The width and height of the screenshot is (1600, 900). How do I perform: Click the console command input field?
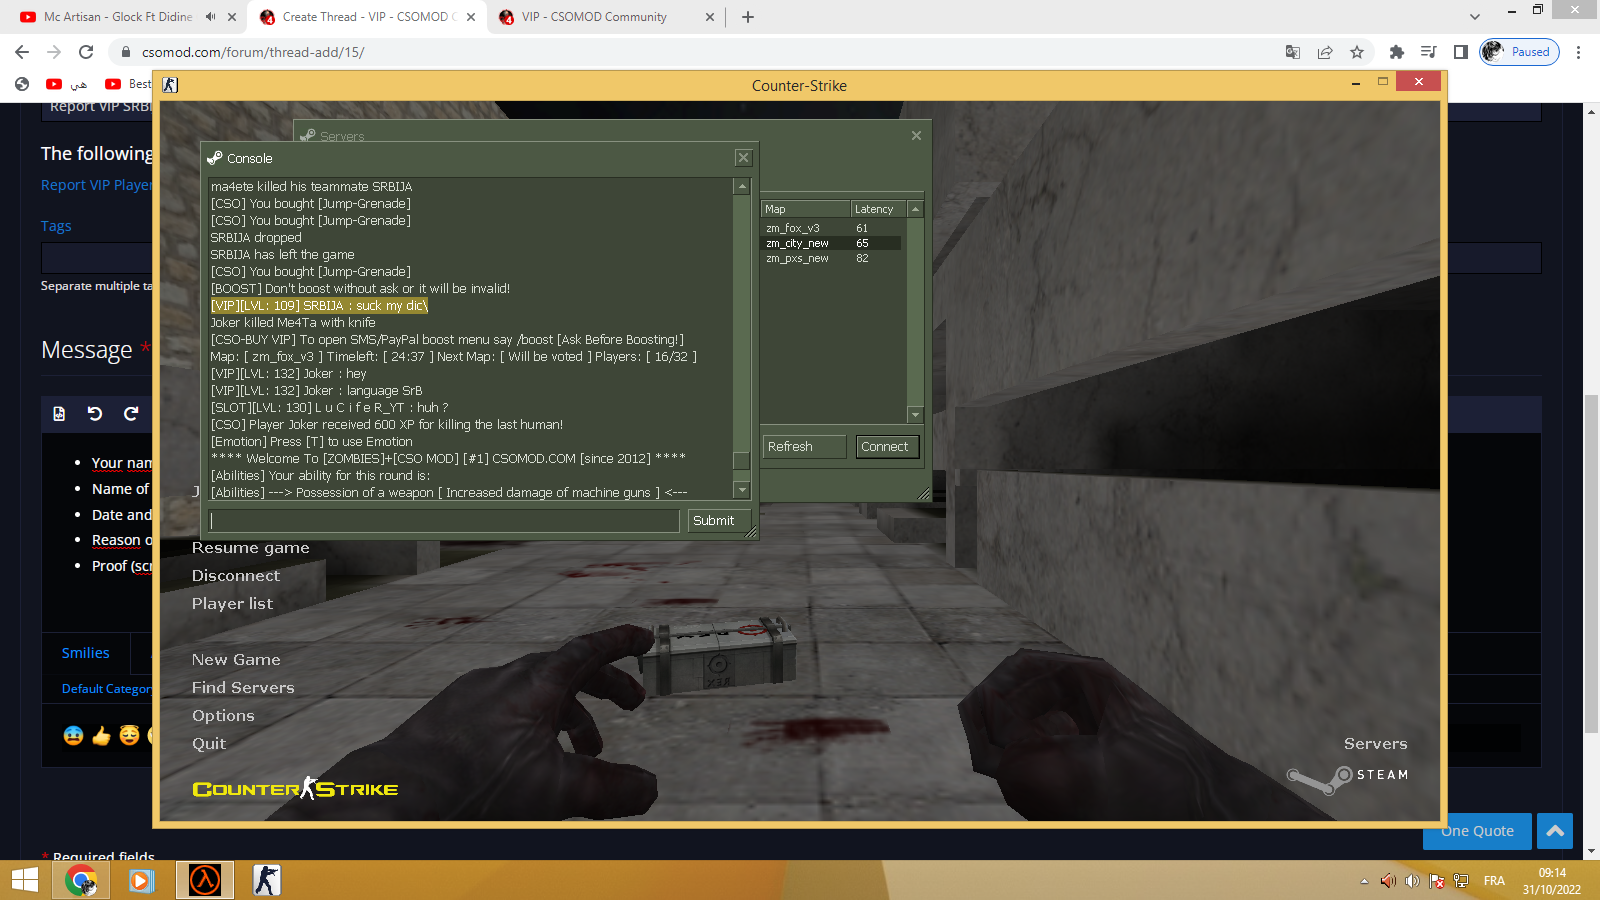pos(444,521)
